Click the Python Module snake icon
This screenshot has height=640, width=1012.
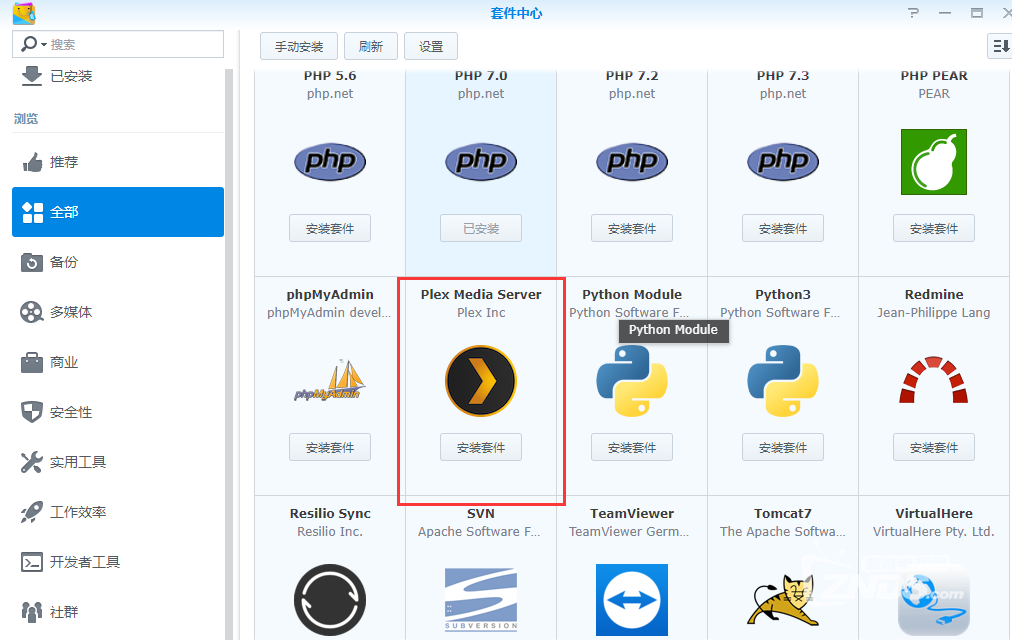coord(632,381)
